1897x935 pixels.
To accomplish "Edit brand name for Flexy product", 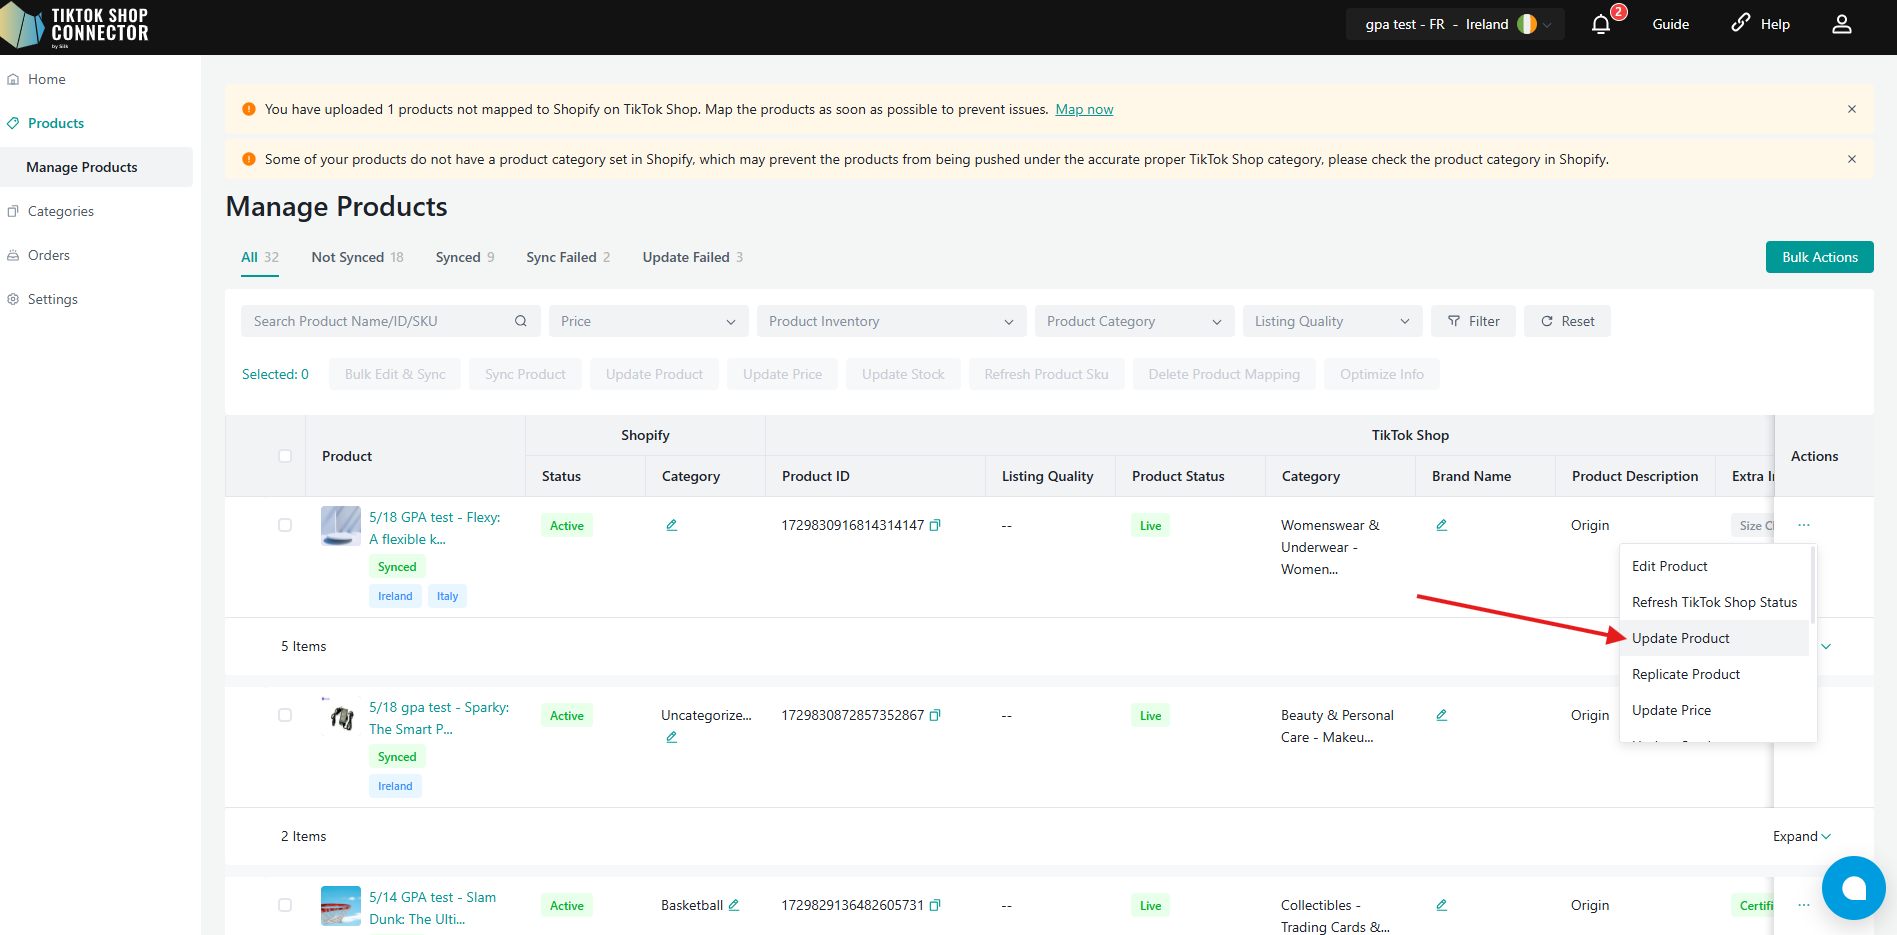I will 1442,525.
